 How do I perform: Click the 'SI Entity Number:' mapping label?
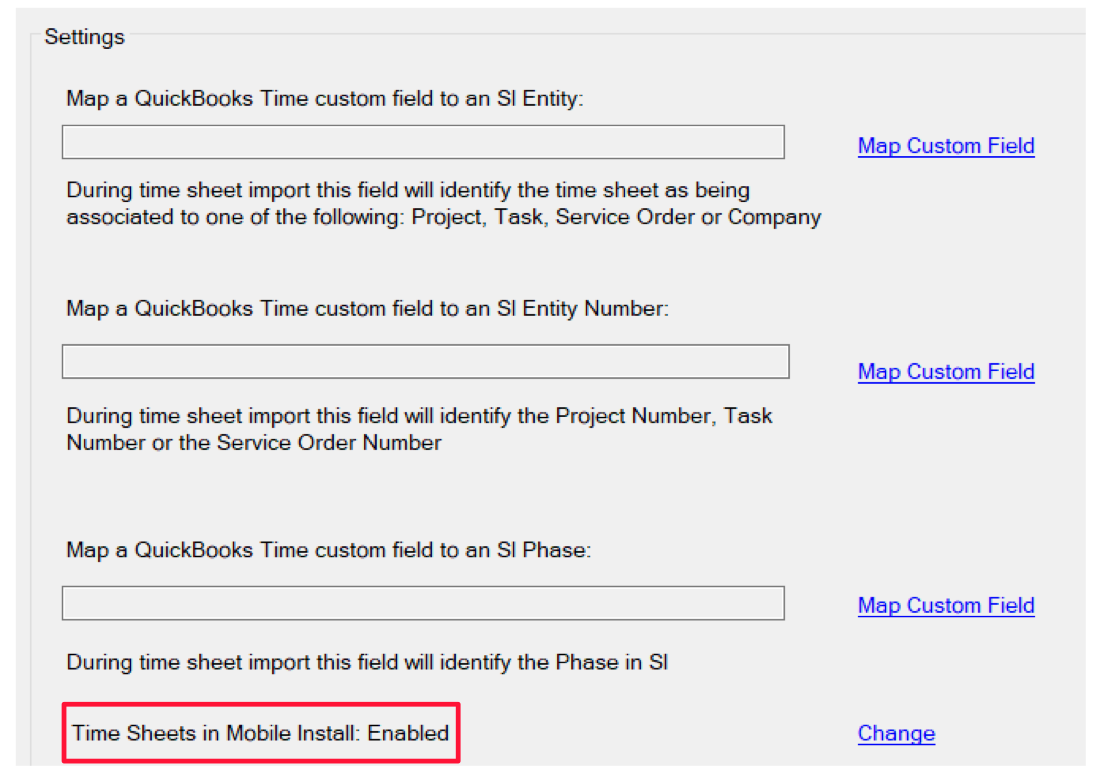pyautogui.click(x=583, y=308)
